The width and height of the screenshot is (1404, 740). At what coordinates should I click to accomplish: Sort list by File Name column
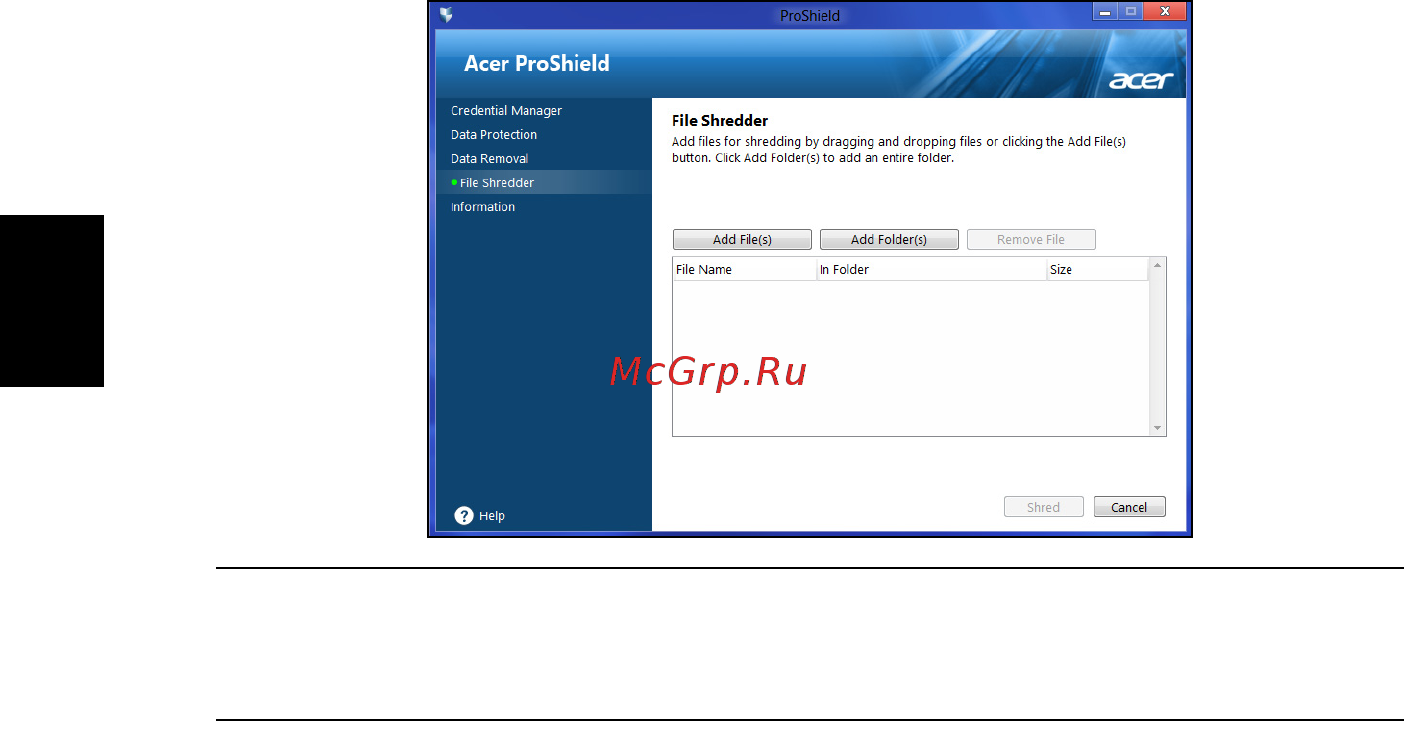(744, 270)
